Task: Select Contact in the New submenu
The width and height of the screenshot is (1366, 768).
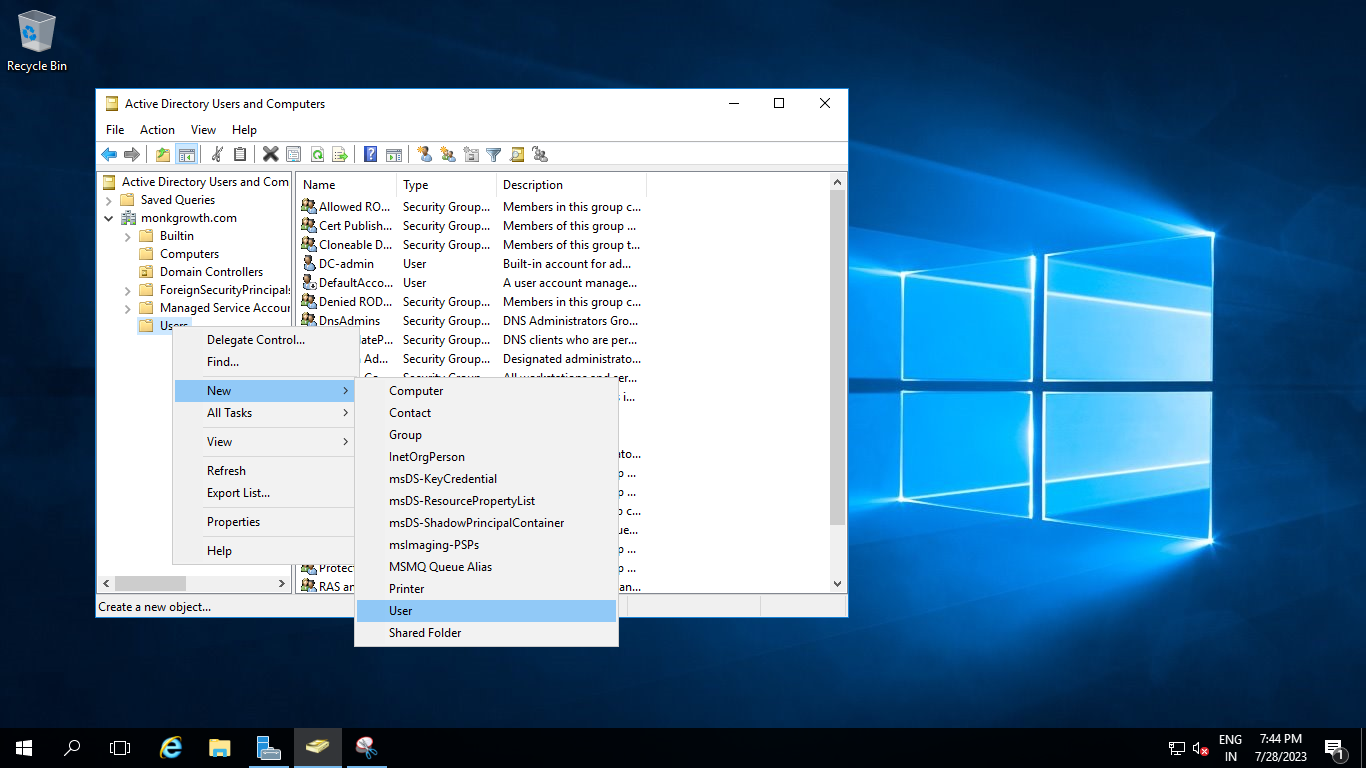Action: [486, 413]
